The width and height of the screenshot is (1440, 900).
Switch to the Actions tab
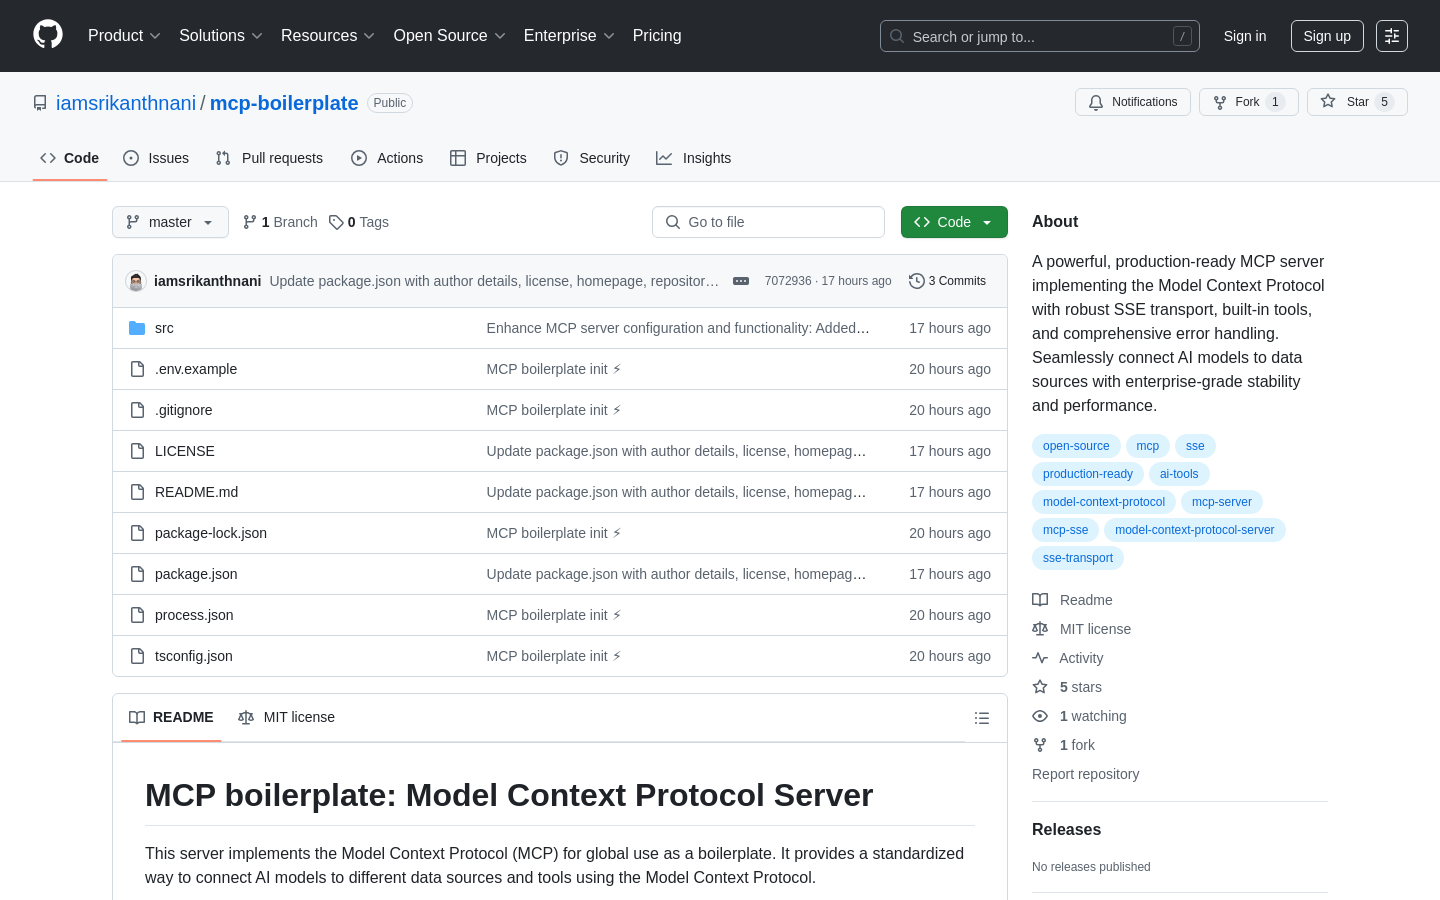pos(387,158)
